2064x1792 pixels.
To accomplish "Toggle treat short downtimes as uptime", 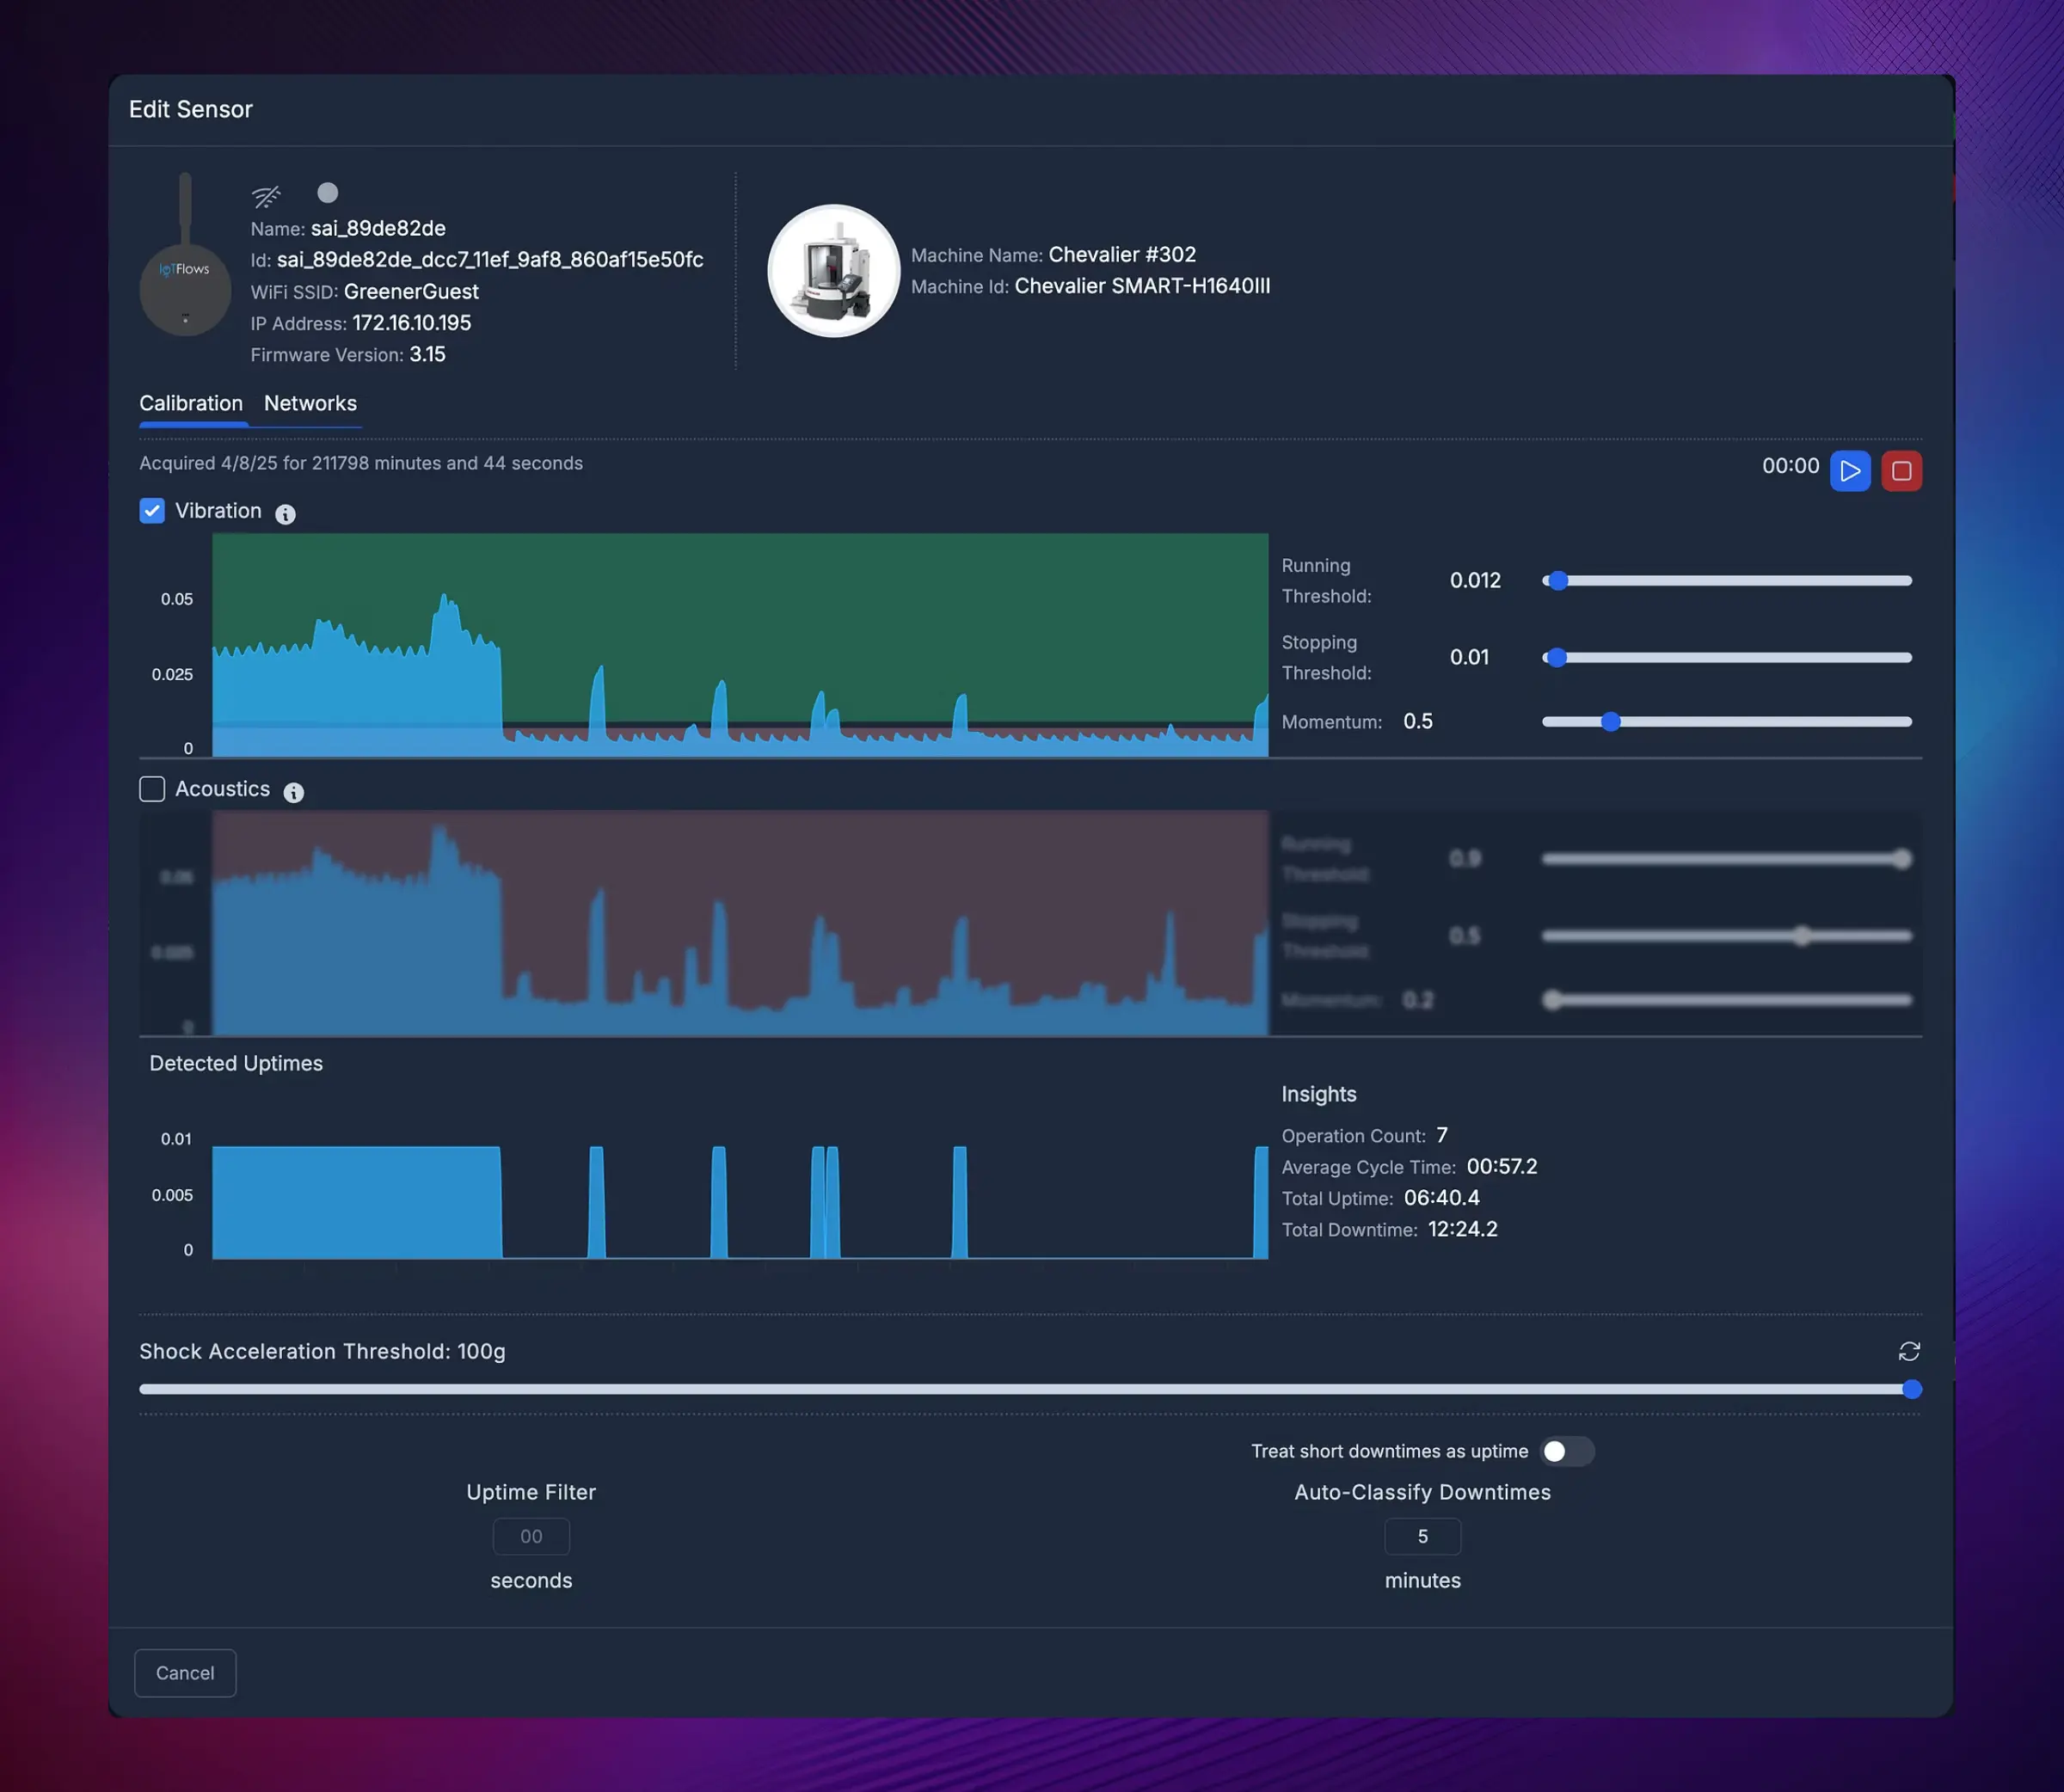I will pyautogui.click(x=1566, y=1451).
